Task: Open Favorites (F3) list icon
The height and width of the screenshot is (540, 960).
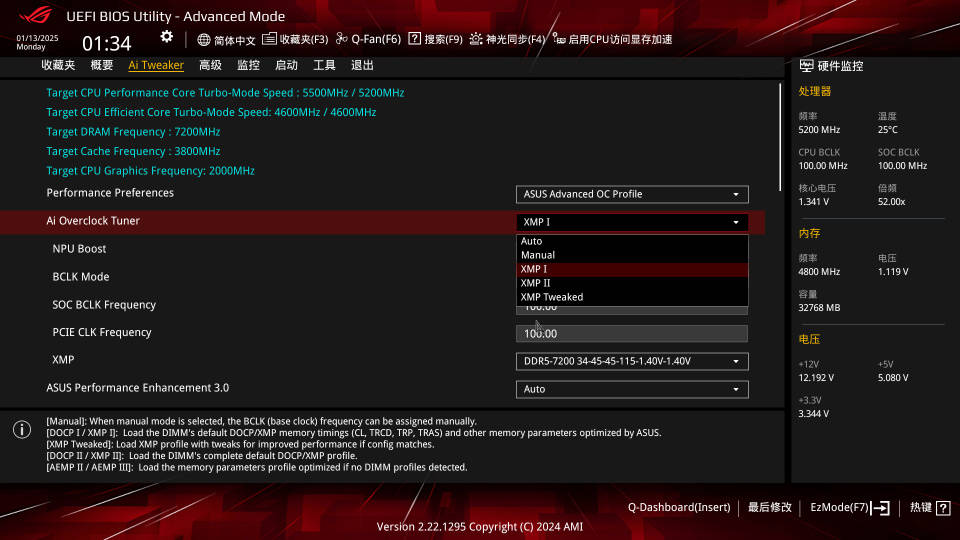Action: point(269,39)
